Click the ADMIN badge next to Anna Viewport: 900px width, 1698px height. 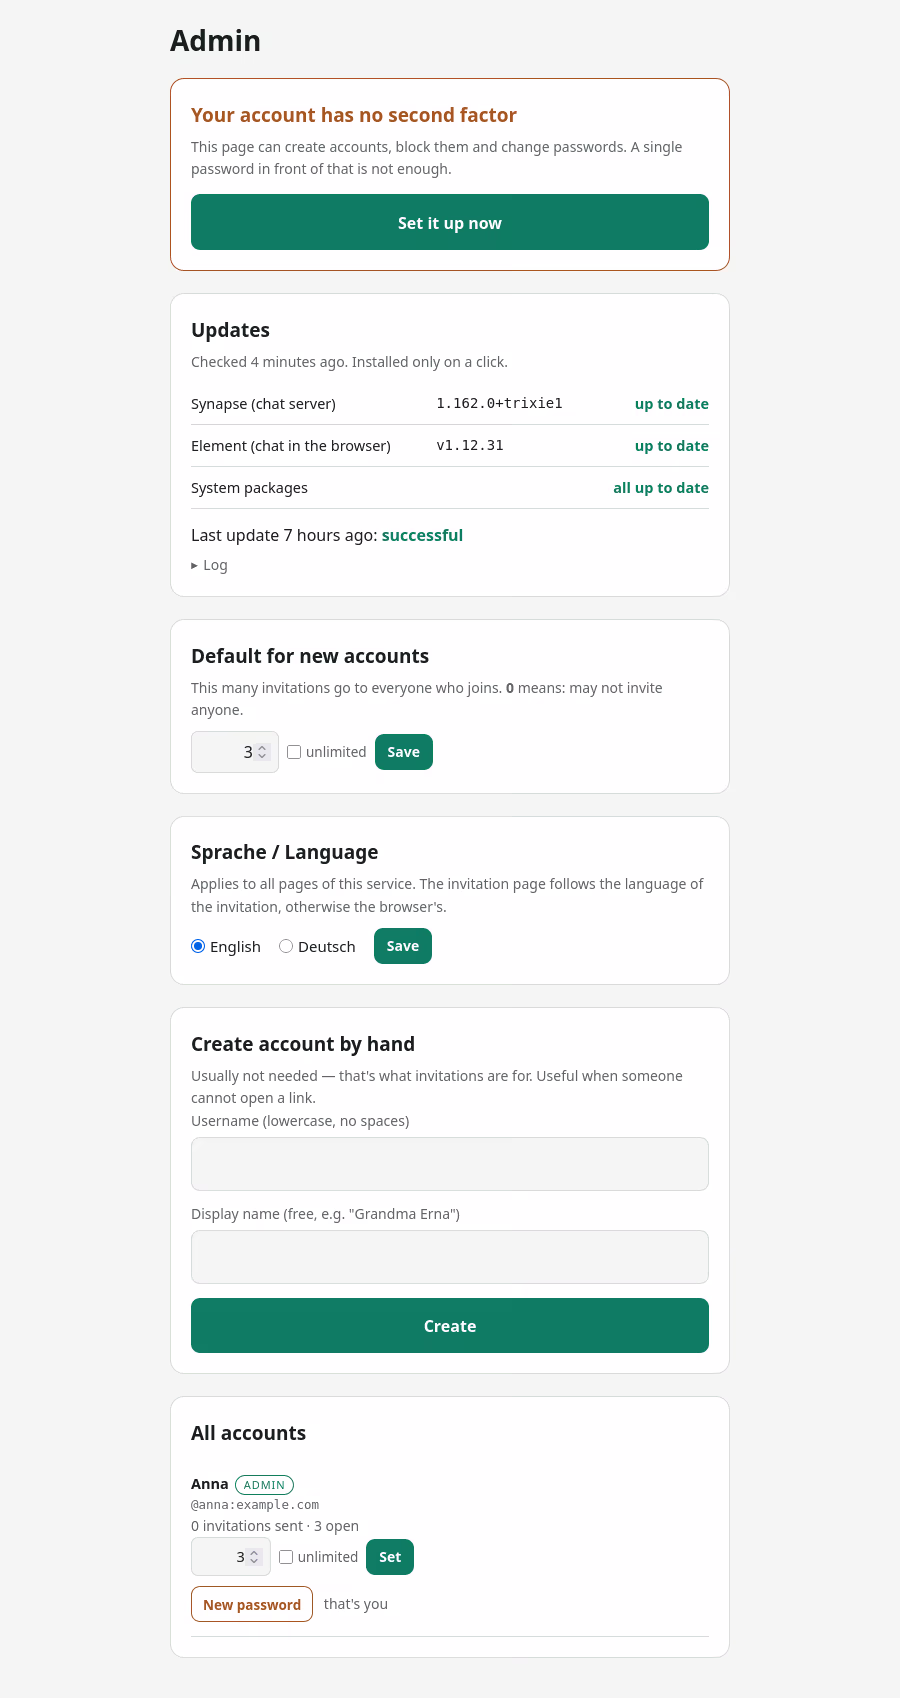tap(264, 1485)
